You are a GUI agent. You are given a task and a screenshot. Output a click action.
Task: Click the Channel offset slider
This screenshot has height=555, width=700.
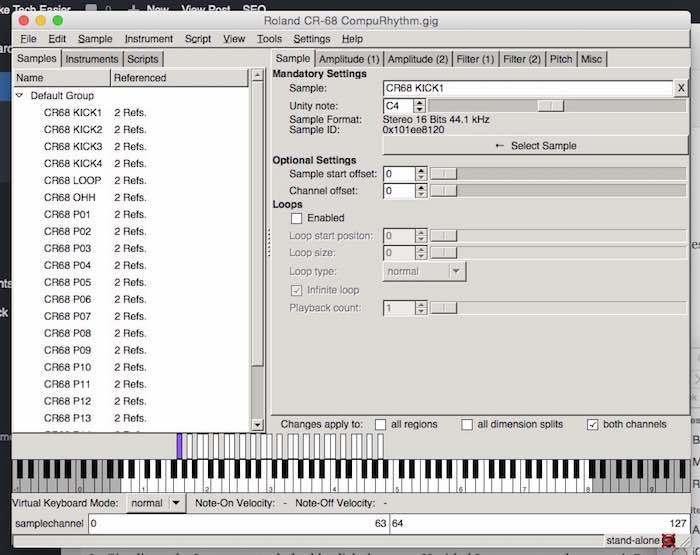(x=558, y=191)
